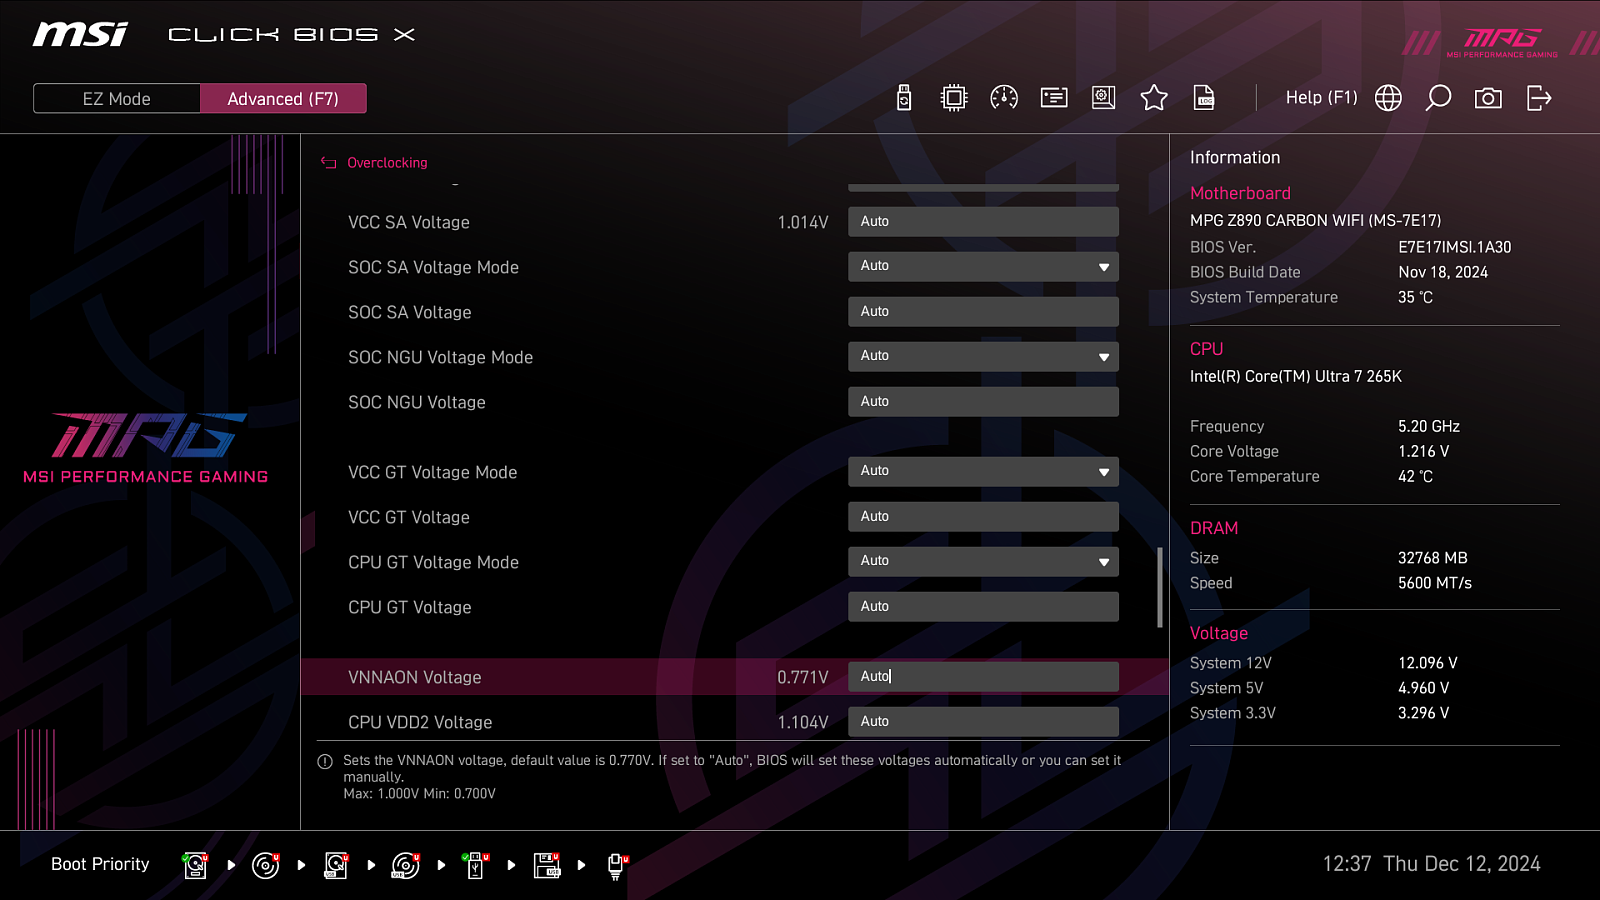
Task: Open the LOG file icon
Action: pos(1204,98)
